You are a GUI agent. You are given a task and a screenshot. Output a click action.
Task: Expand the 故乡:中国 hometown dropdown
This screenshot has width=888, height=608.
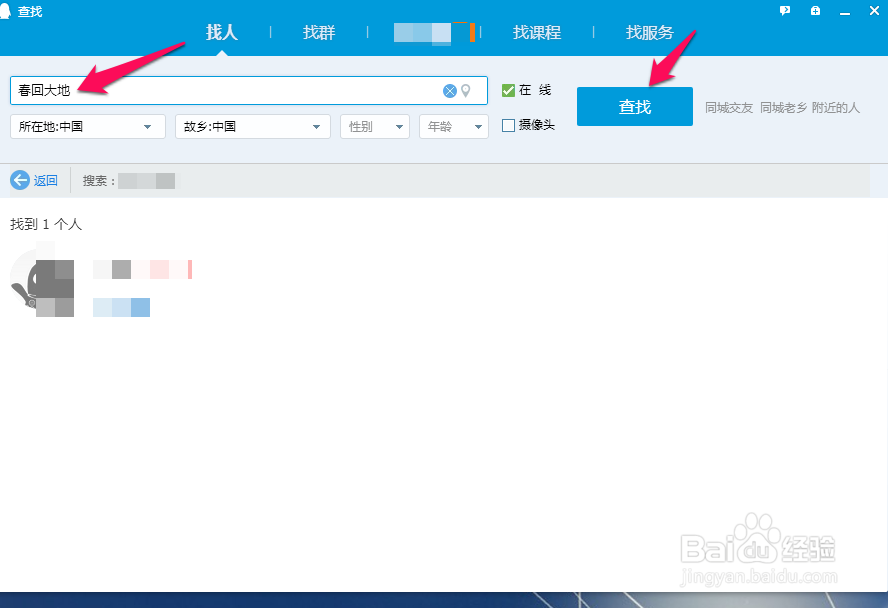(x=252, y=126)
